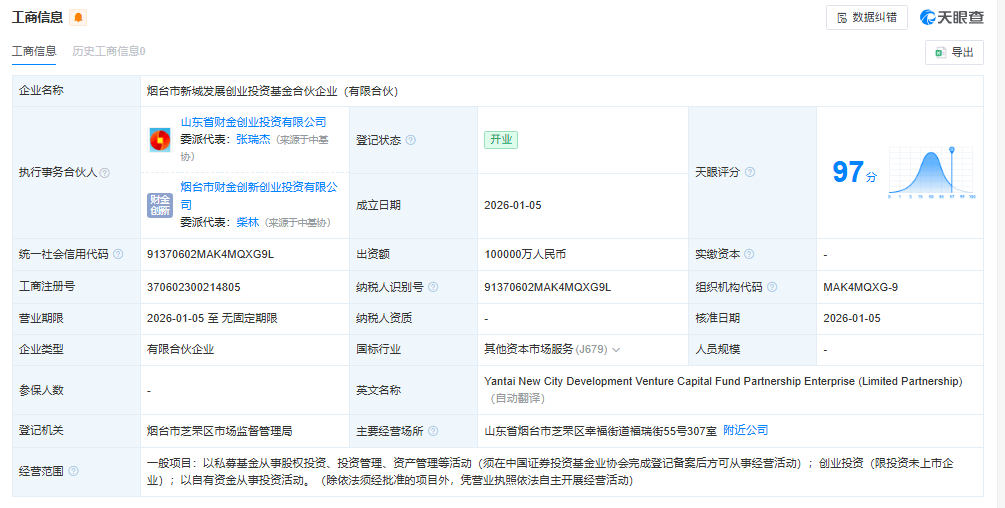Click help icon beside 纳税人识别号

(x=433, y=287)
